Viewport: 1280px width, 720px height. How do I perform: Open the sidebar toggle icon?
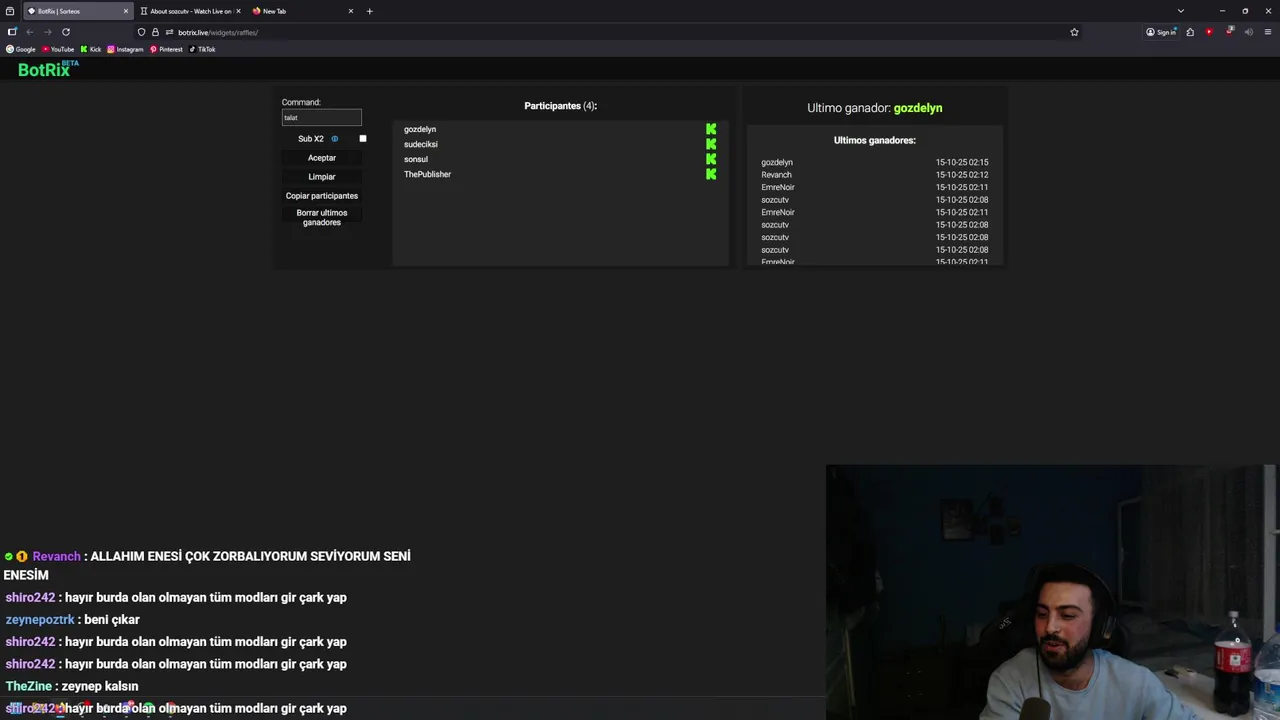(12, 32)
